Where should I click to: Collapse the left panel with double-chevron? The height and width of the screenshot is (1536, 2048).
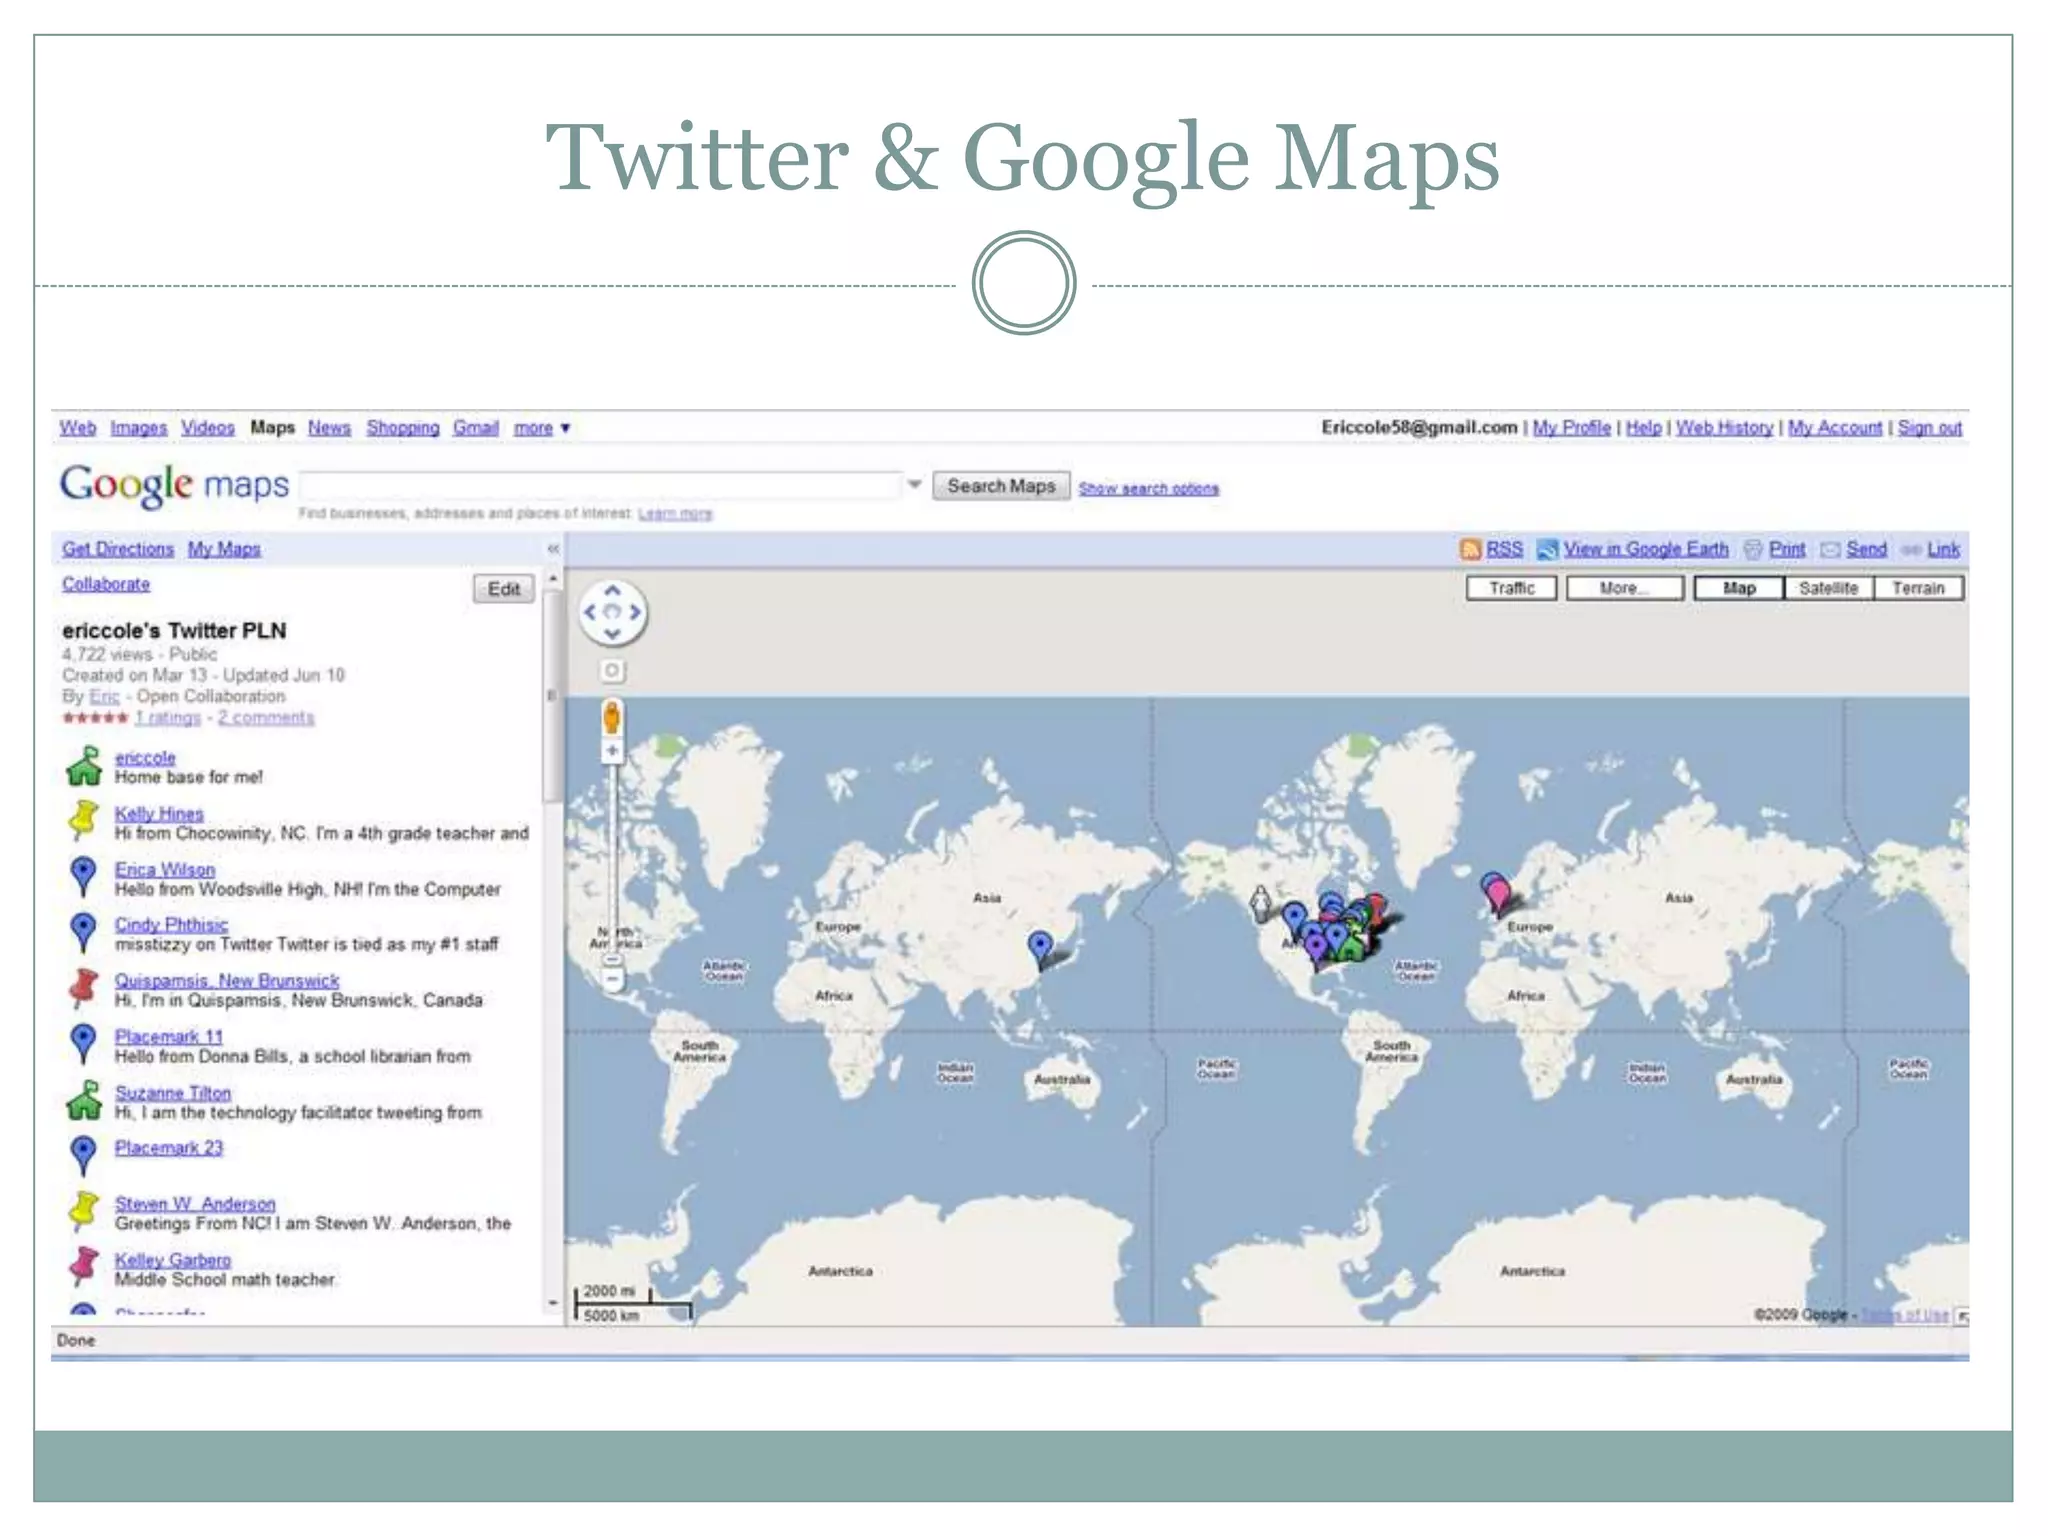click(553, 549)
